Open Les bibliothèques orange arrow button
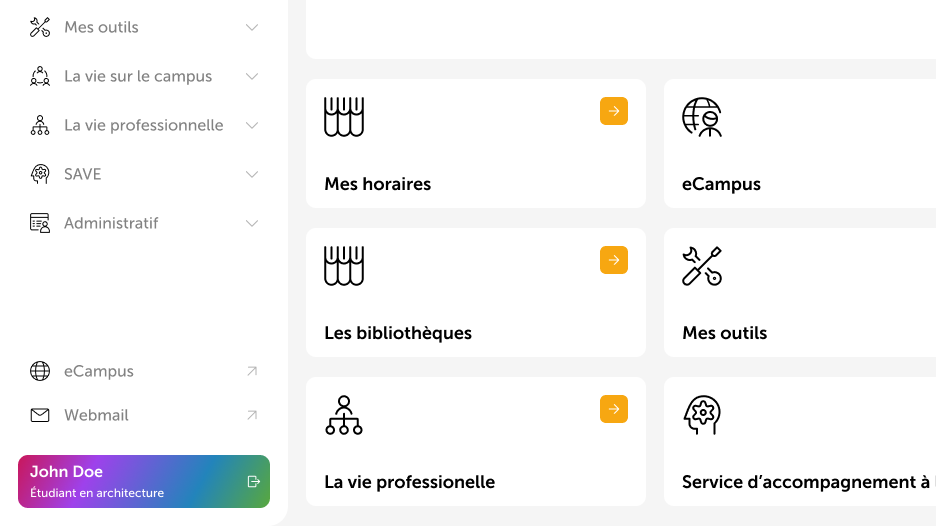The height and width of the screenshot is (526, 936). 614,260
